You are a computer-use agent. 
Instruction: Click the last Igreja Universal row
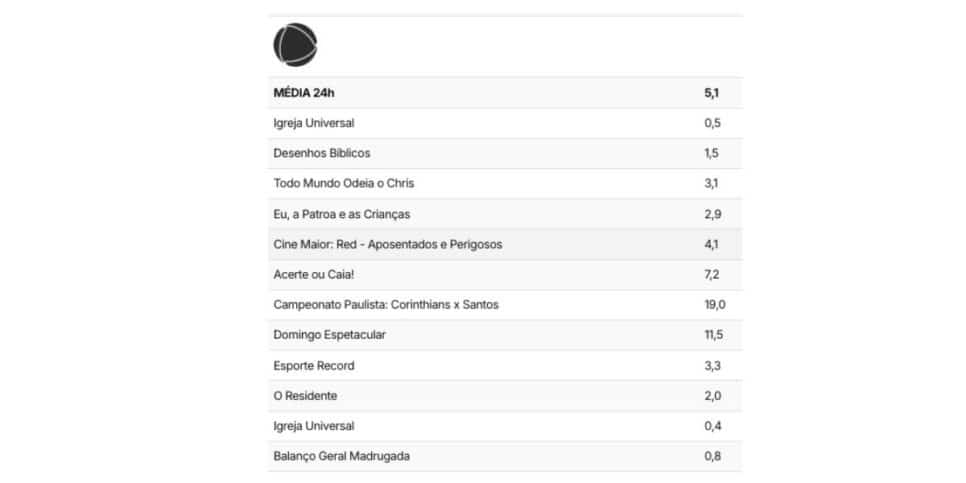(x=505, y=426)
